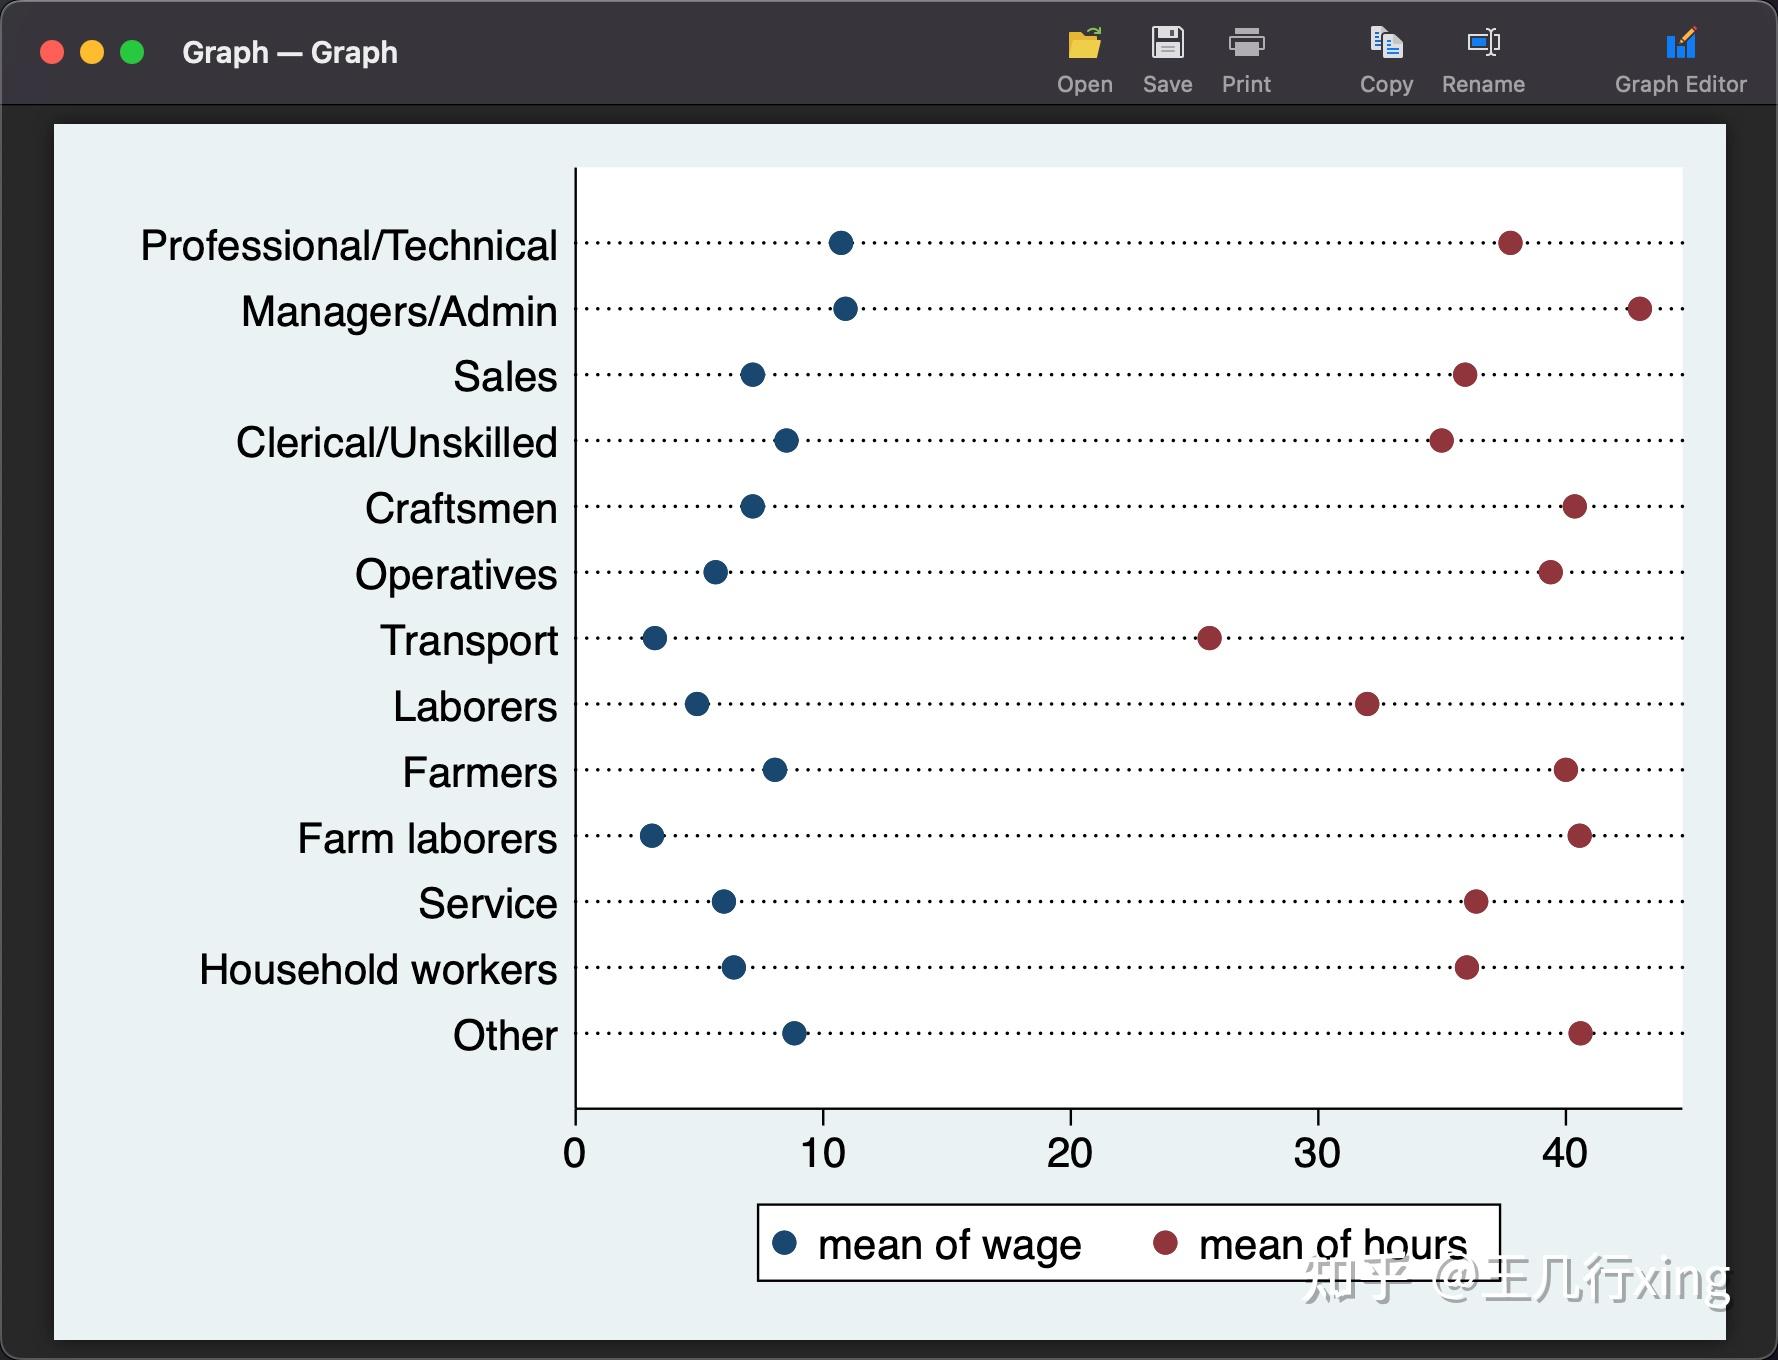Click the Farm laborers axis label

pyautogui.click(x=427, y=838)
